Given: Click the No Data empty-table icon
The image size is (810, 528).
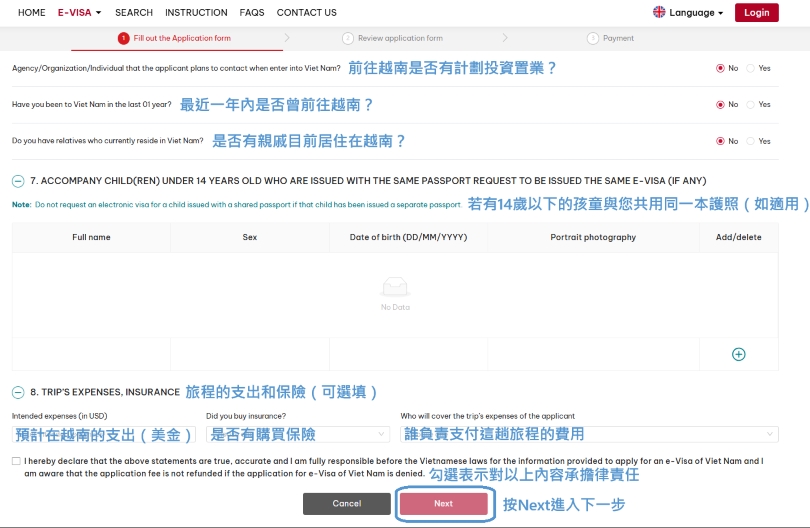Looking at the screenshot, I should point(395,287).
